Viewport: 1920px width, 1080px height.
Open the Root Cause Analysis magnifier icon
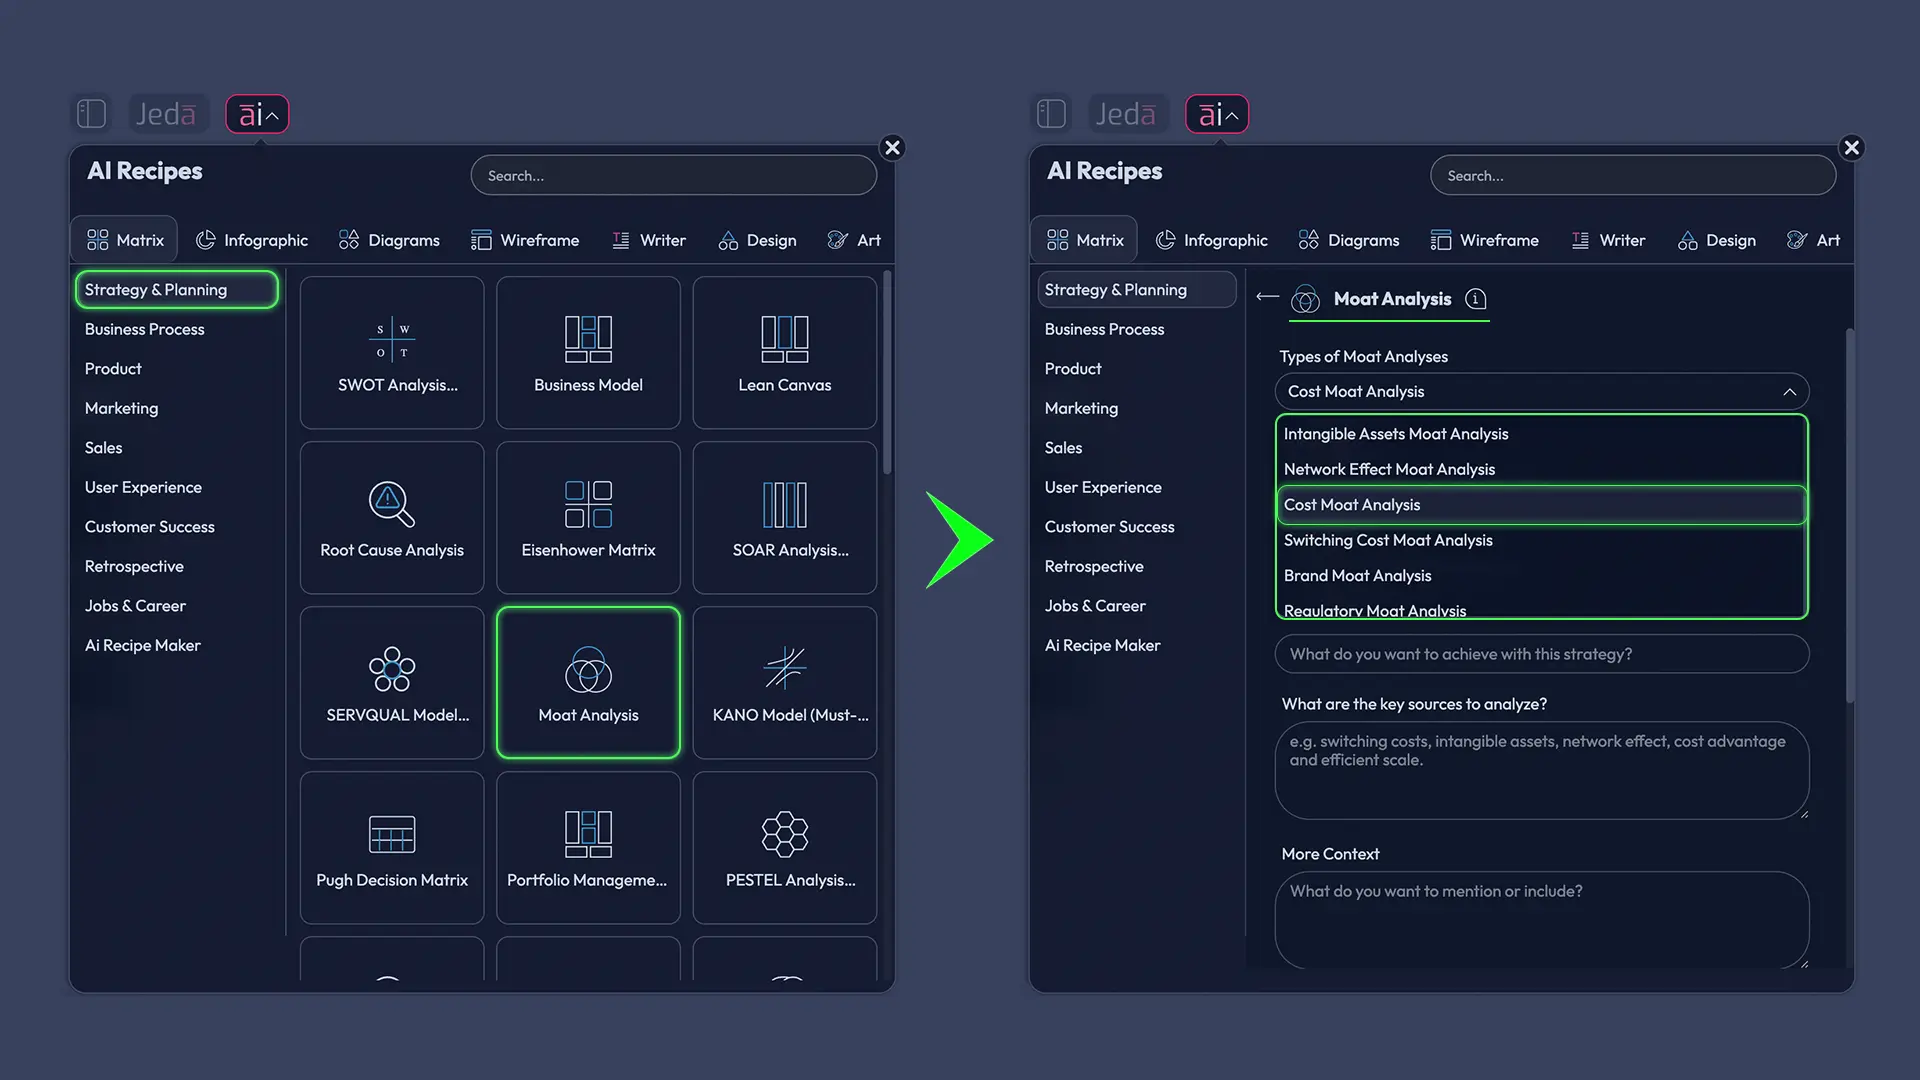click(x=391, y=505)
